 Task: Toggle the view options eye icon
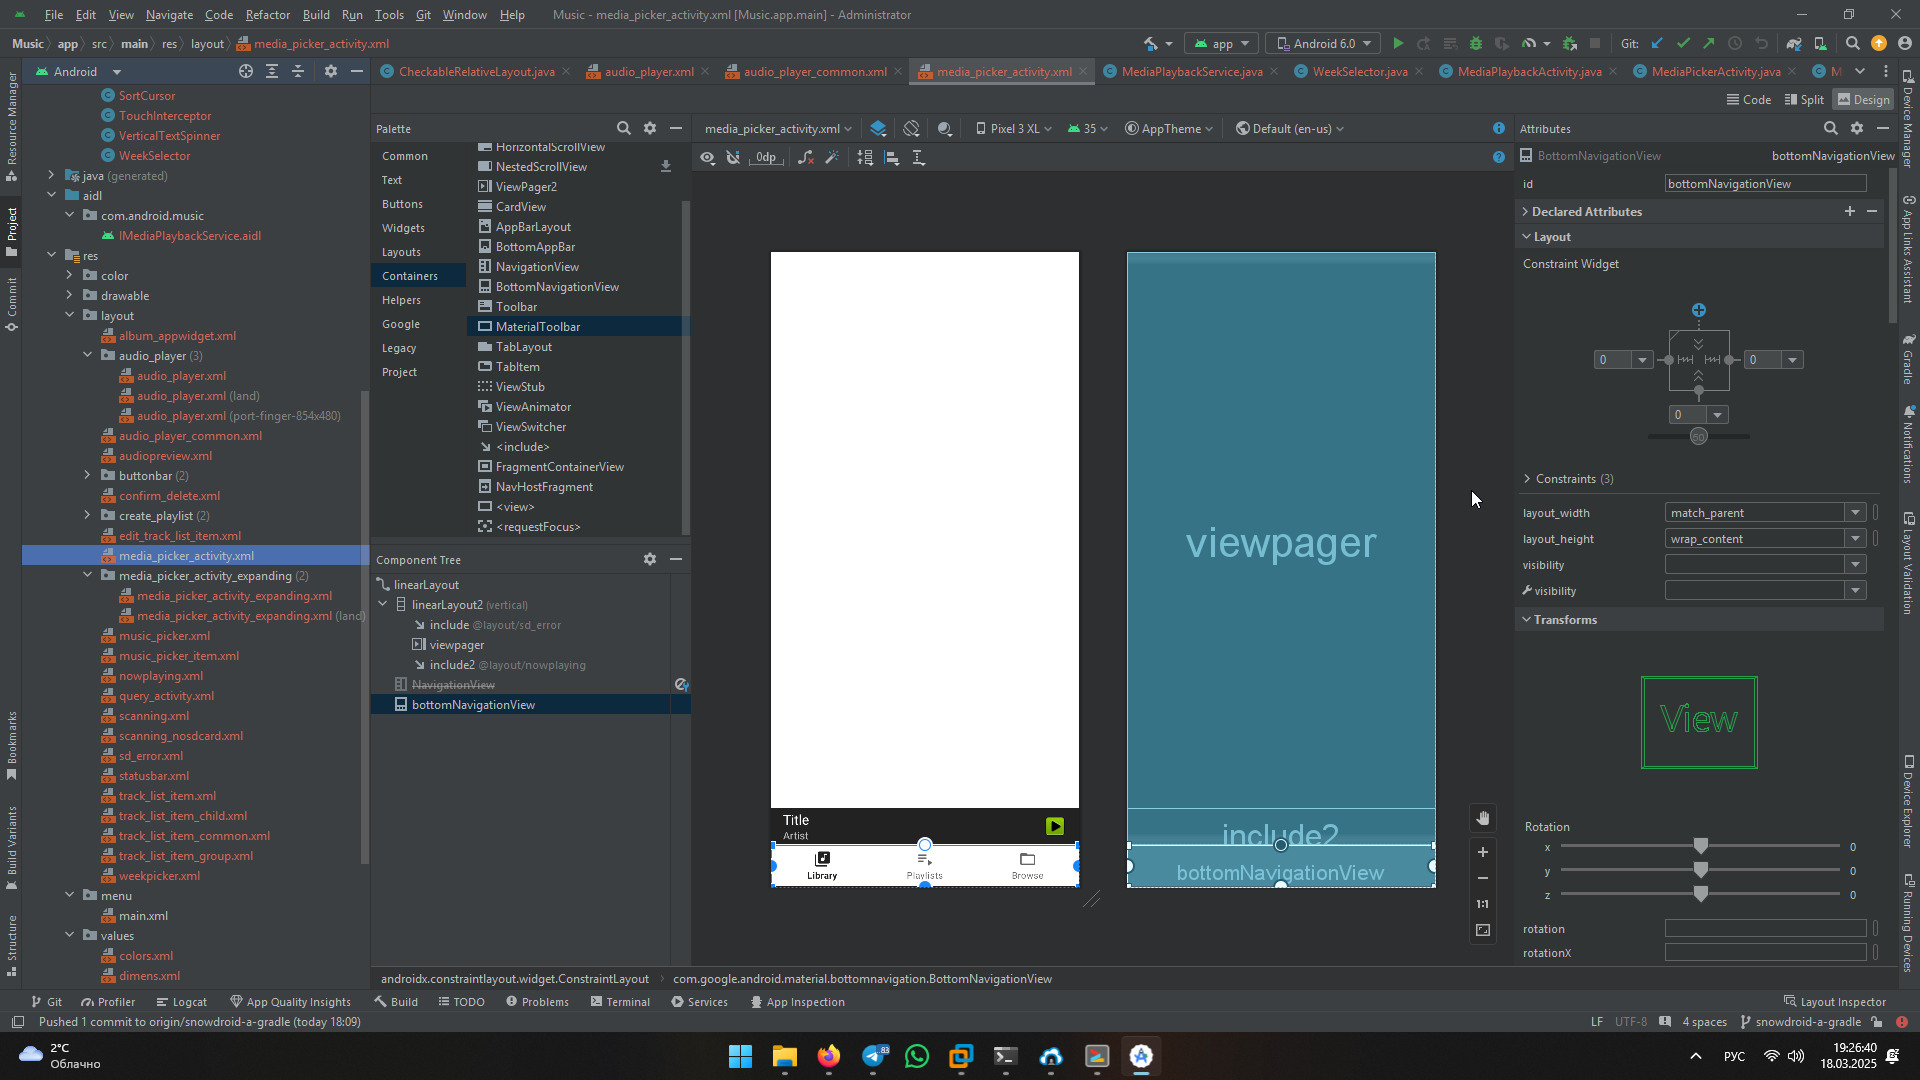(x=707, y=158)
